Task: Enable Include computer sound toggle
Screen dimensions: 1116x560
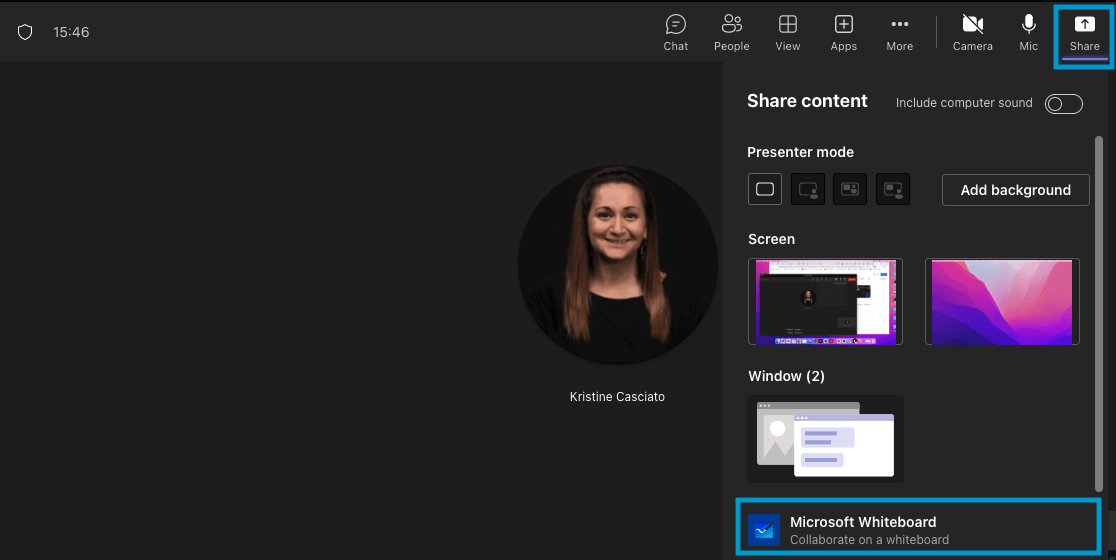Action: [x=1063, y=104]
